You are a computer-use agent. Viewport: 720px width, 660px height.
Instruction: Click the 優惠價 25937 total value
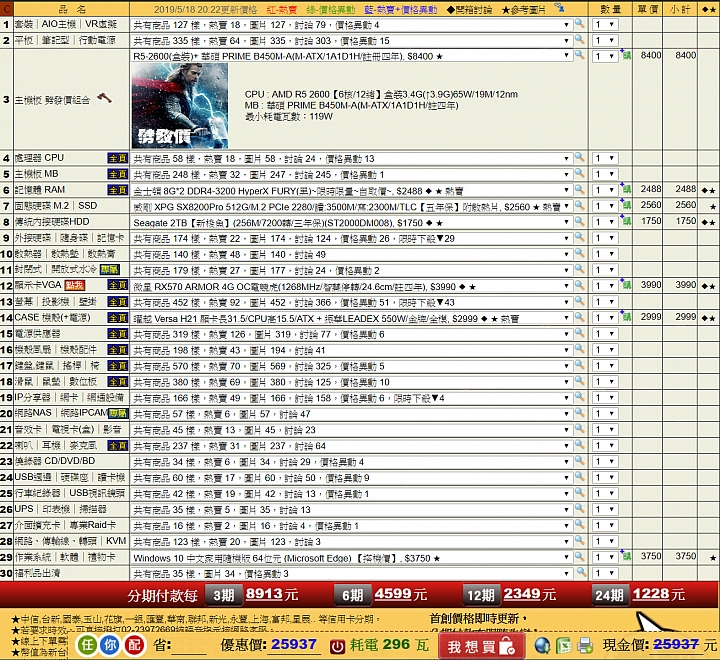pyautogui.click(x=293, y=644)
